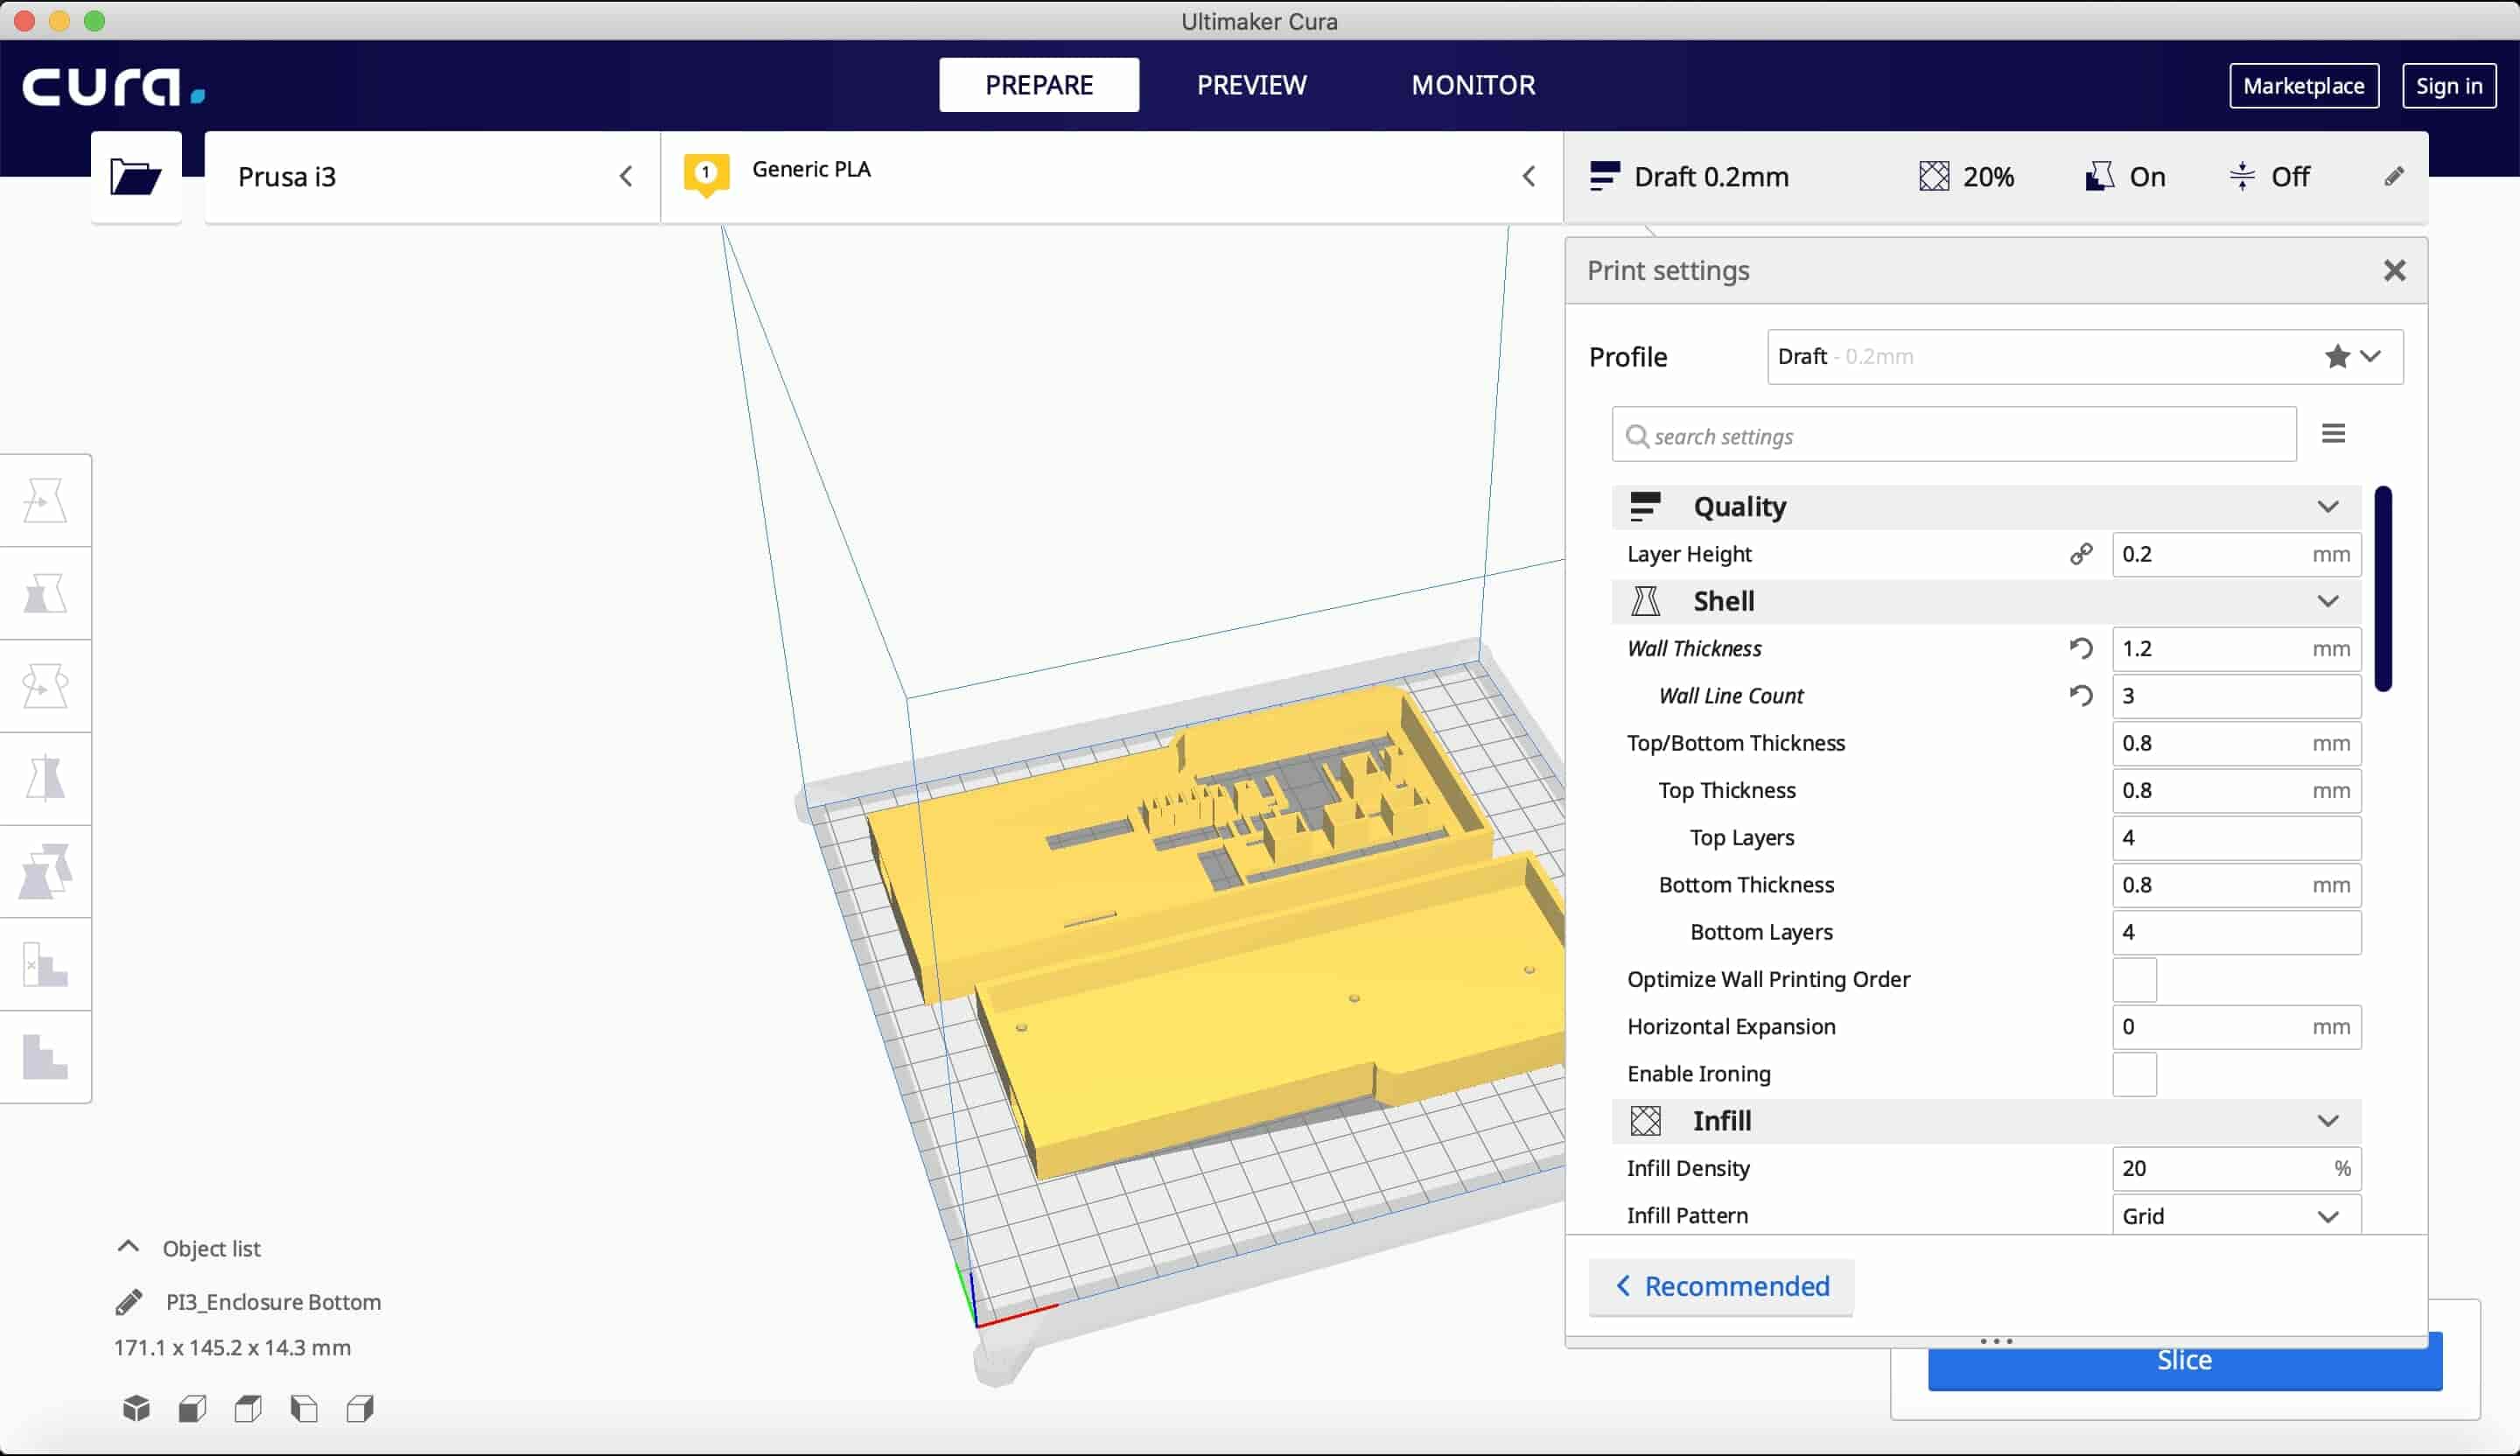Click the Infill Density value field
The height and width of the screenshot is (1456, 2520).
[x=2237, y=1169]
